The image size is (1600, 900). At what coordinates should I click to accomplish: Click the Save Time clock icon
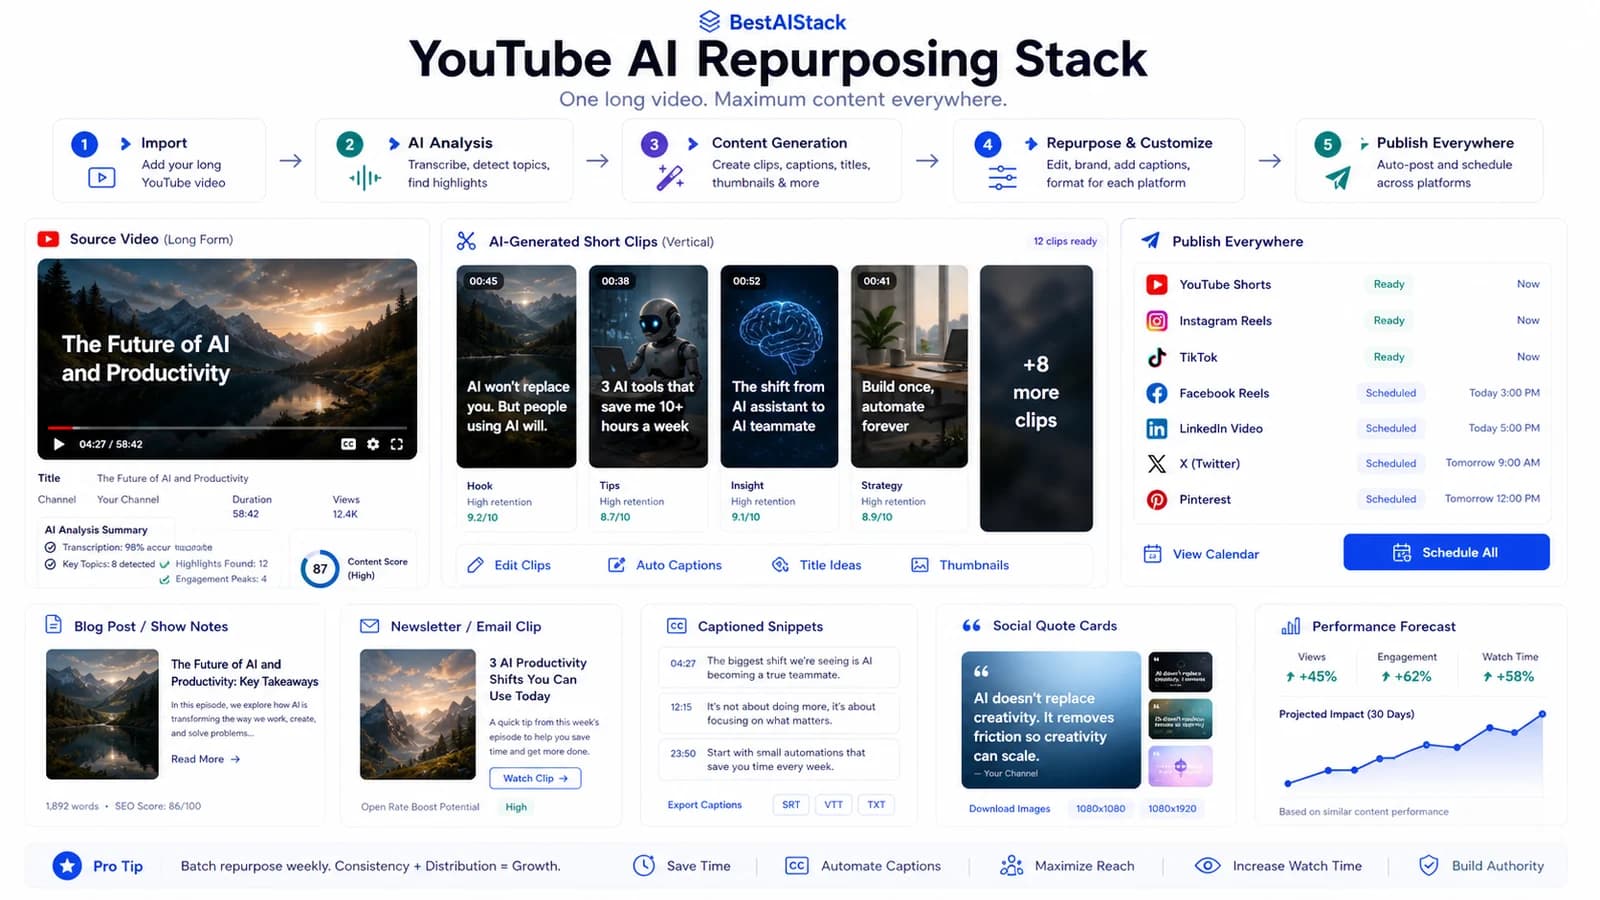[644, 866]
